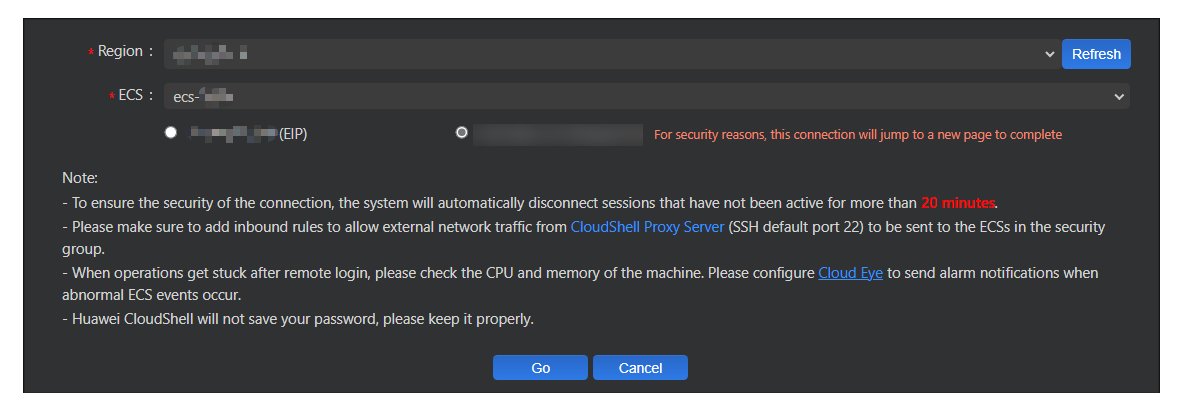Click the Region field label
Screen dimensions: 1188x418
pos(125,52)
